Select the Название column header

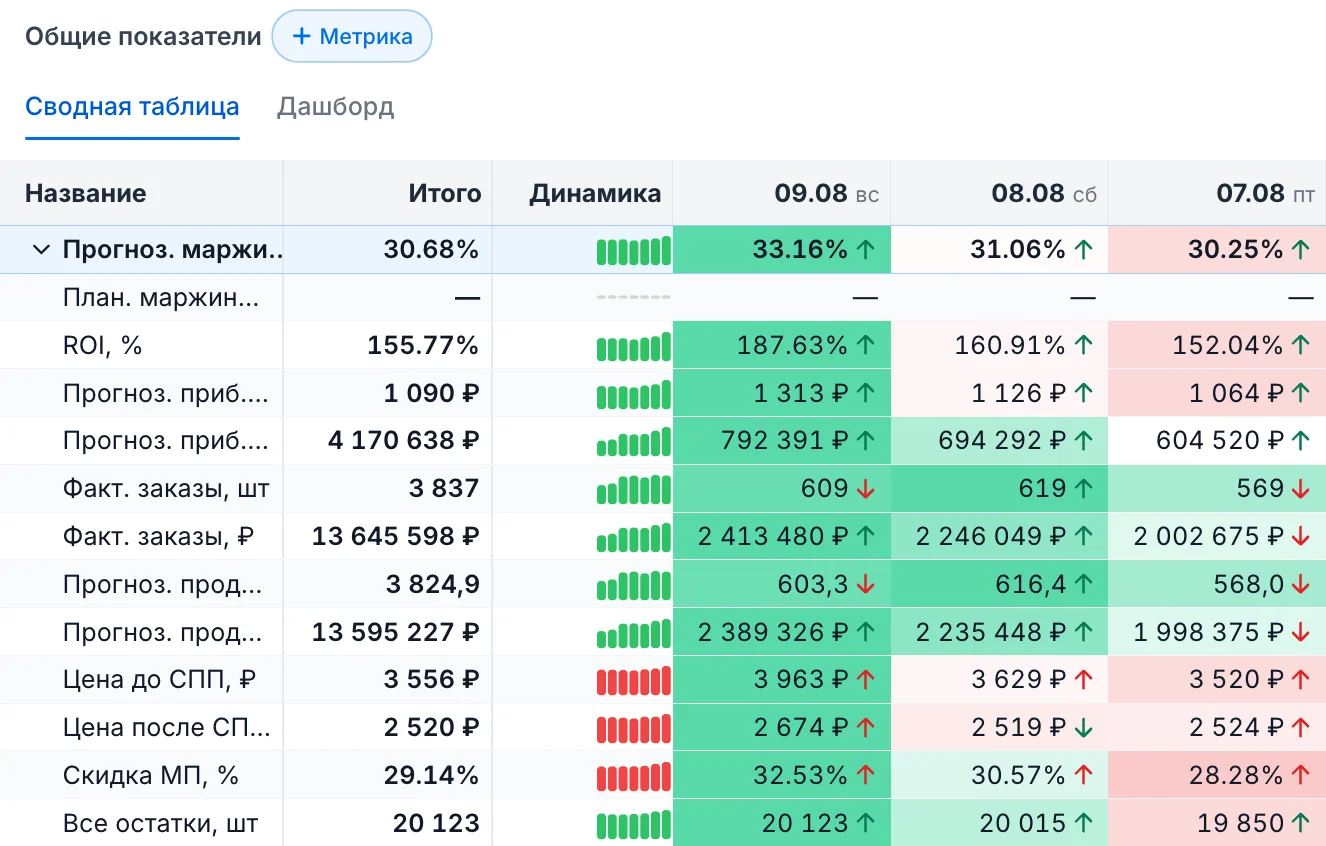pyautogui.click(x=141, y=193)
